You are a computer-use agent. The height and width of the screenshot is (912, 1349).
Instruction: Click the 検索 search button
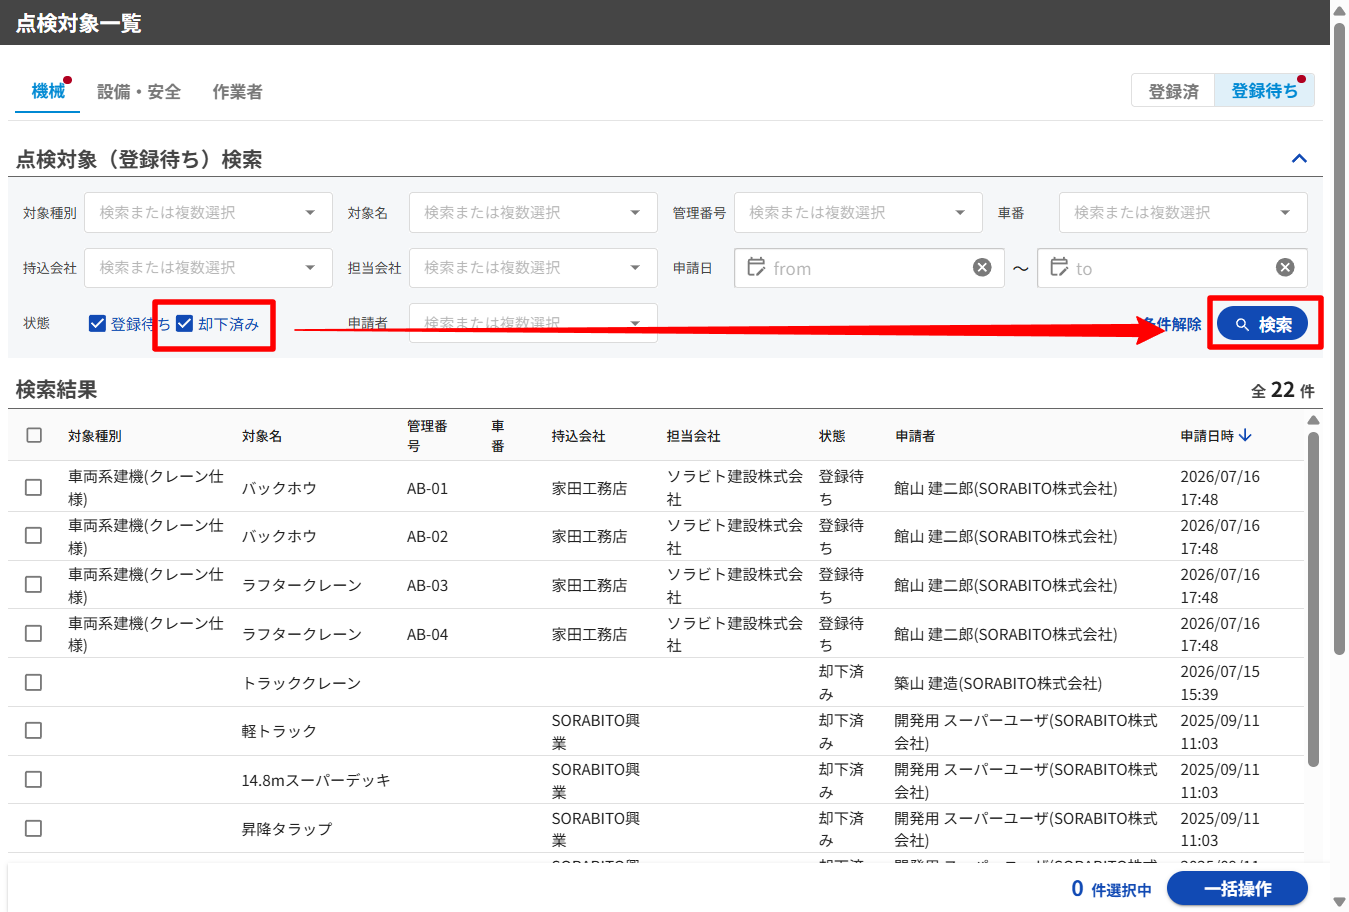[1262, 323]
